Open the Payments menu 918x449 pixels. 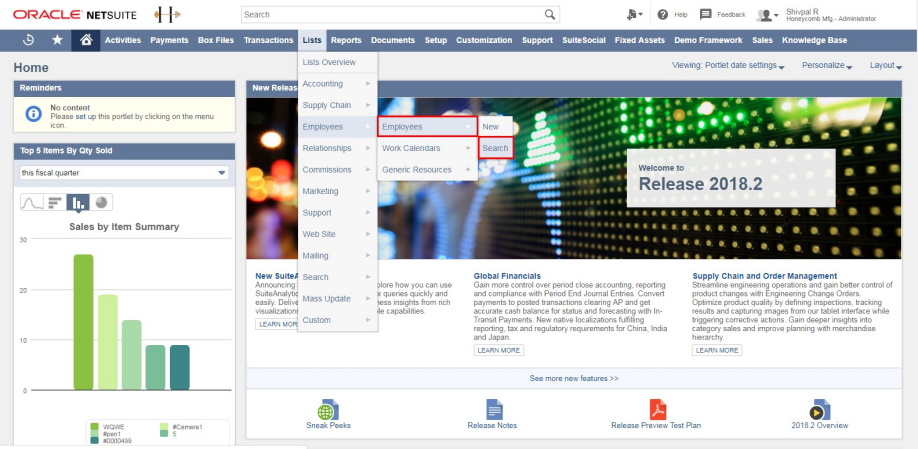[x=169, y=40]
